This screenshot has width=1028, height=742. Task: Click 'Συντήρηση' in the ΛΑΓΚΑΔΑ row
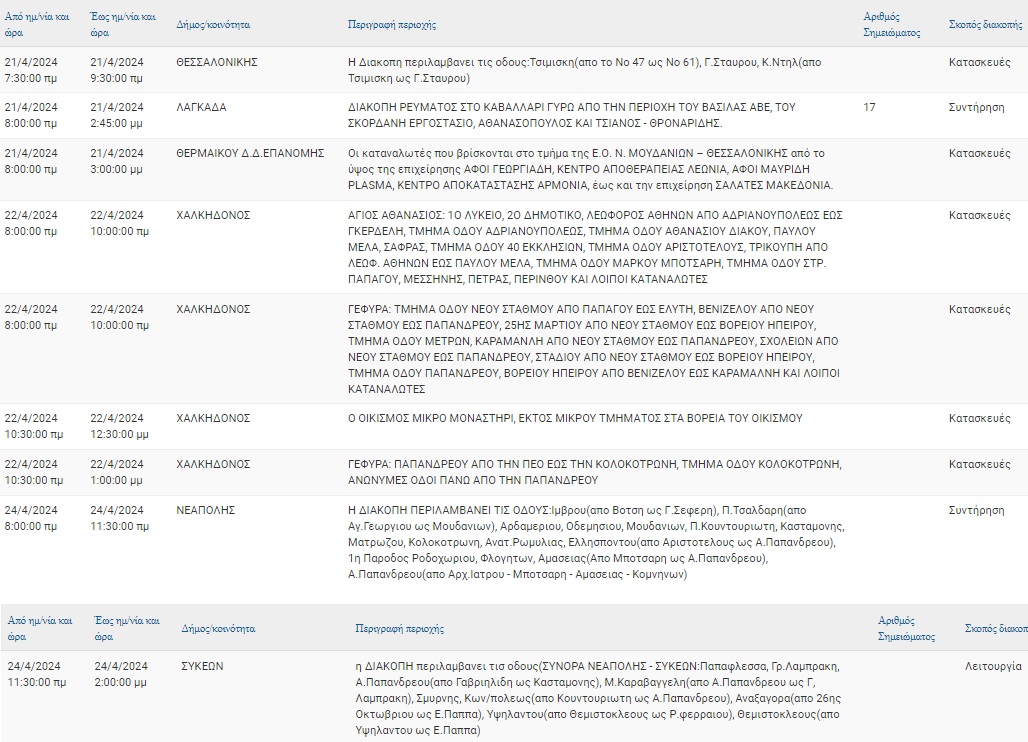pos(976,108)
